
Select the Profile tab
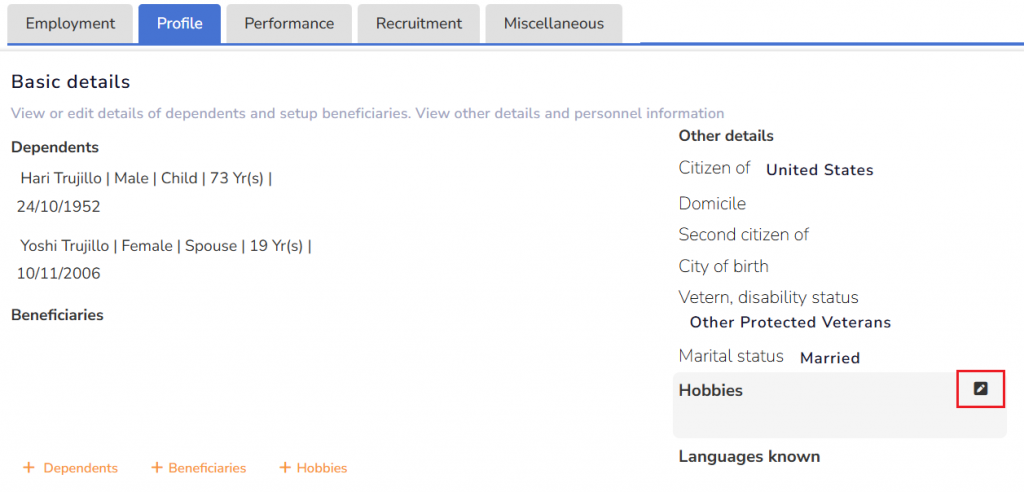pyautogui.click(x=179, y=24)
